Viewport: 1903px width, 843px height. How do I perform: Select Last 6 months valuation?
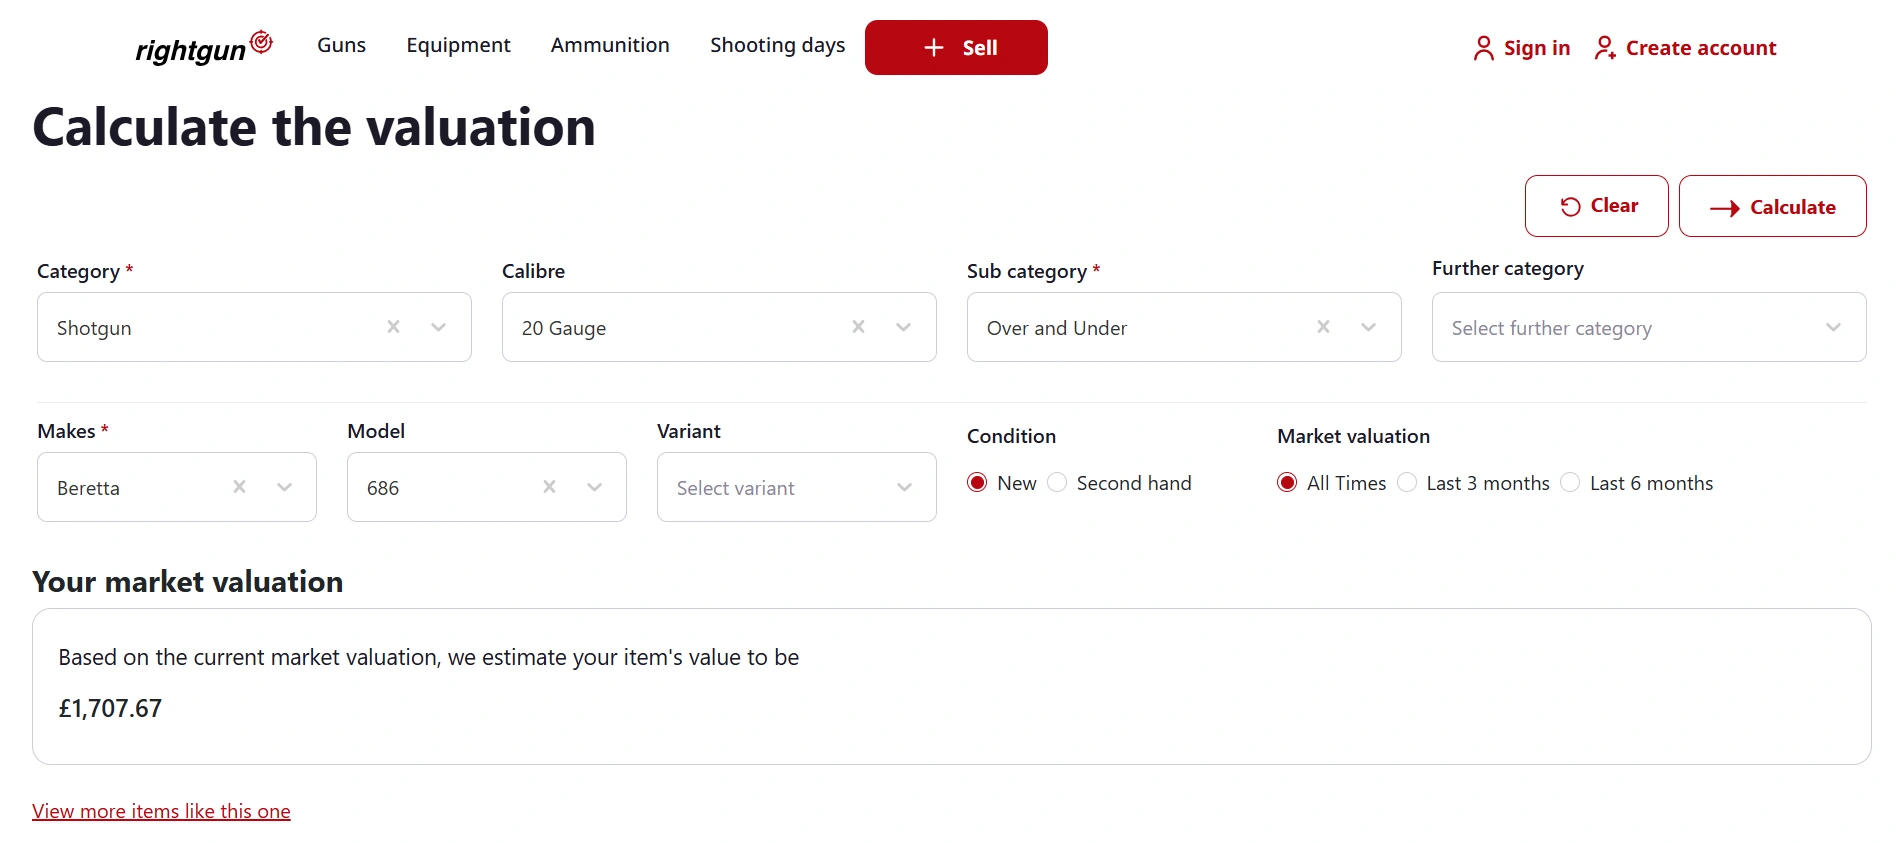coord(1570,483)
